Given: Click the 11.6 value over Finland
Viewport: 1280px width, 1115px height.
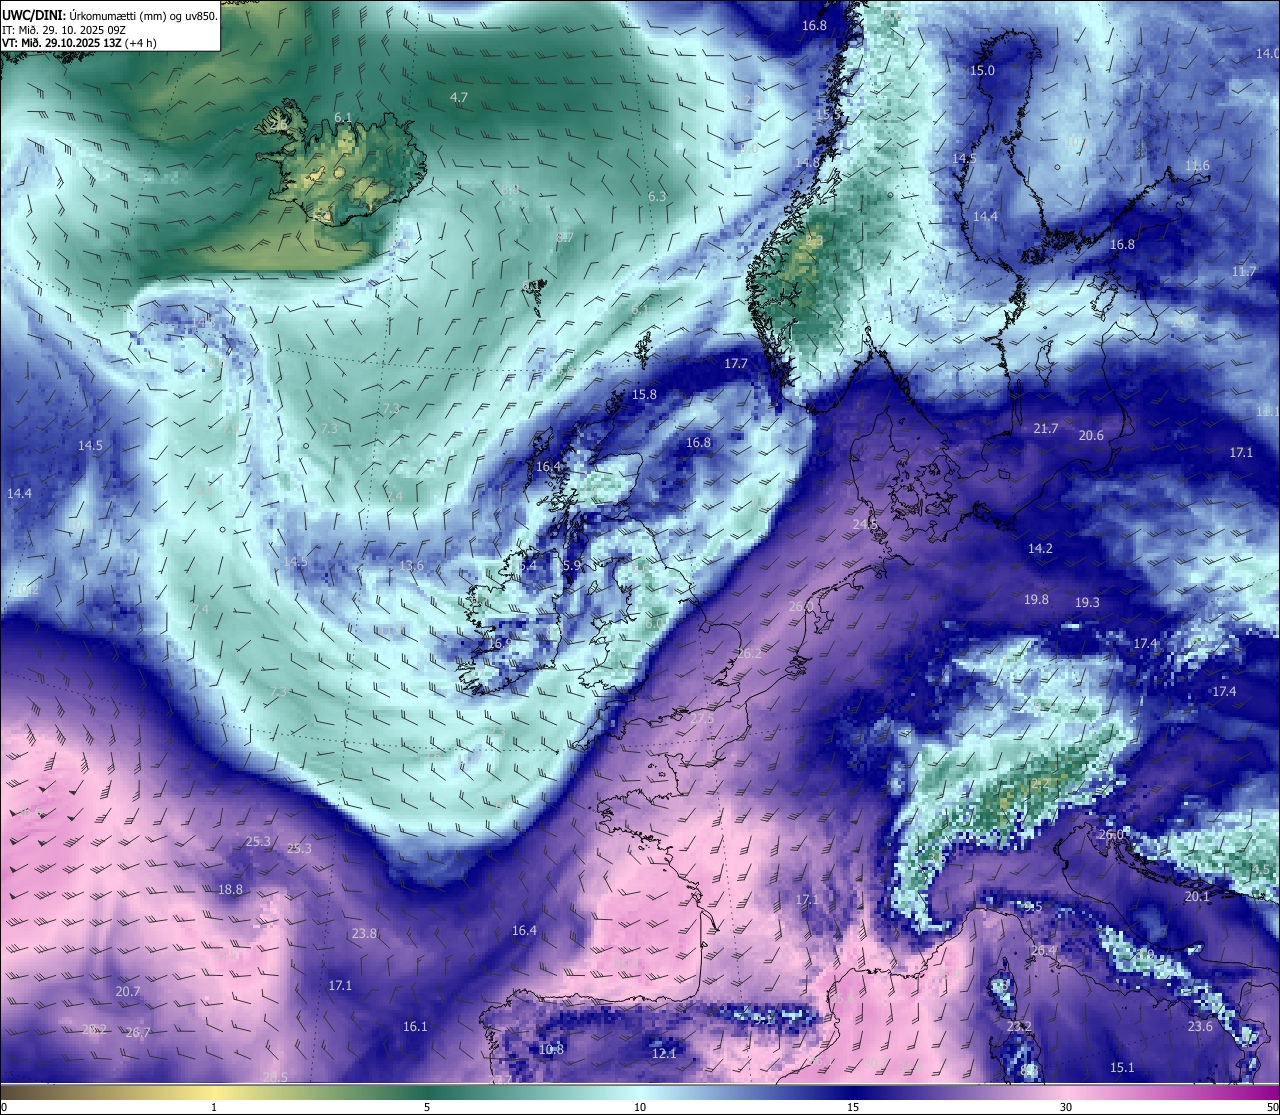Looking at the screenshot, I should tap(1197, 166).
